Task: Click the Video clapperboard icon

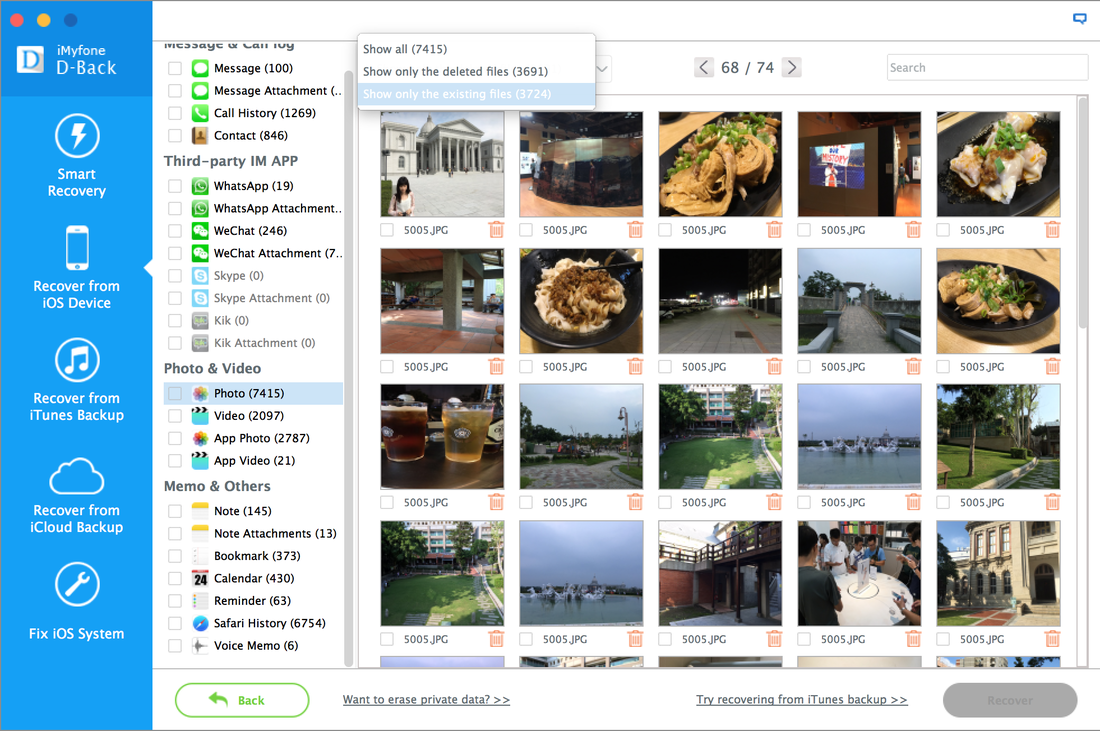Action: click(200, 416)
